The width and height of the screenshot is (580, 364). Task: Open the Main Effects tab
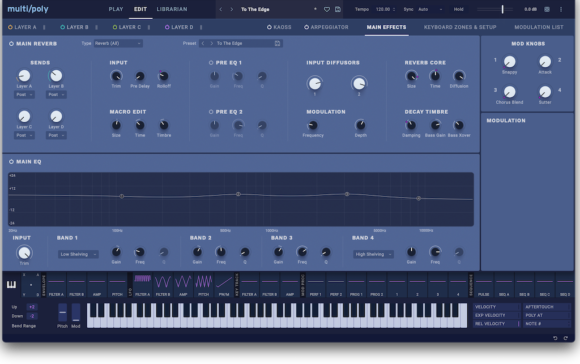(386, 27)
